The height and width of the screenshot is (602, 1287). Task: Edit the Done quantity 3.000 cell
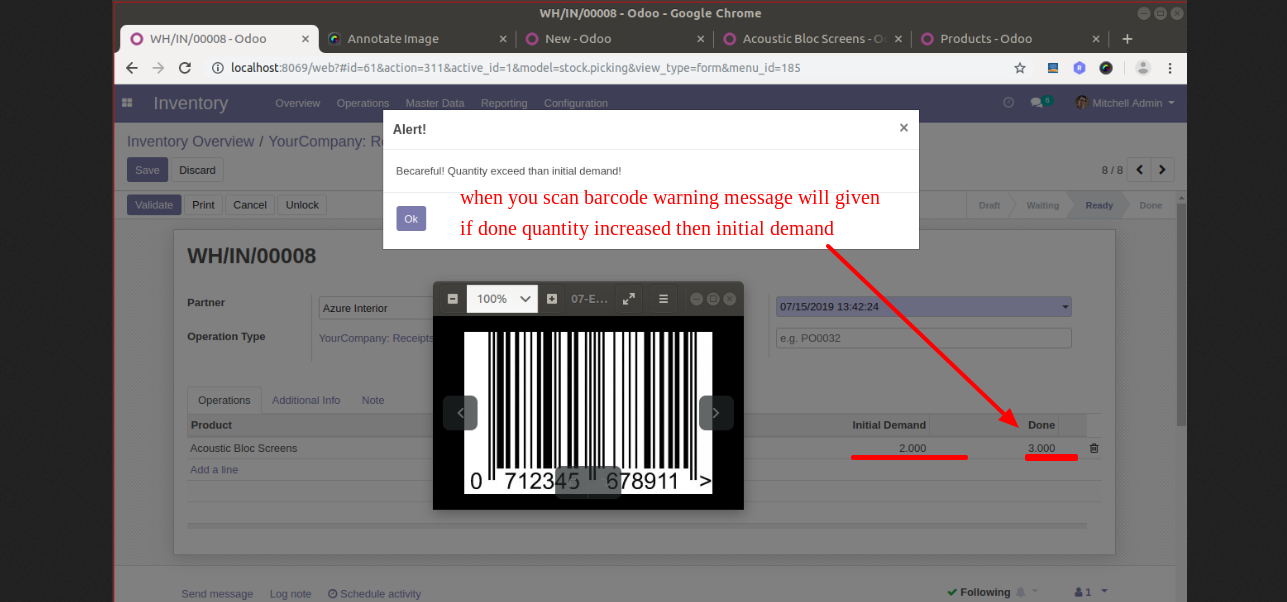point(1041,448)
